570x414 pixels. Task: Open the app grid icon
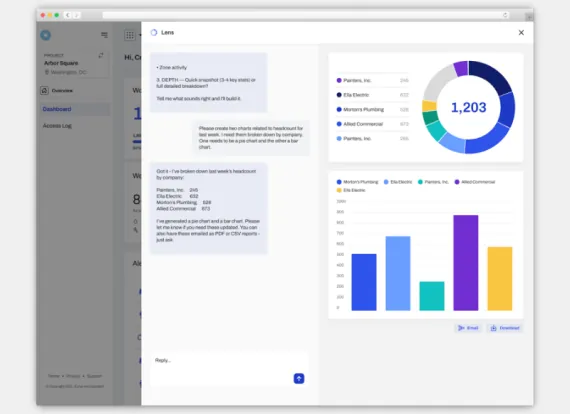(130, 35)
